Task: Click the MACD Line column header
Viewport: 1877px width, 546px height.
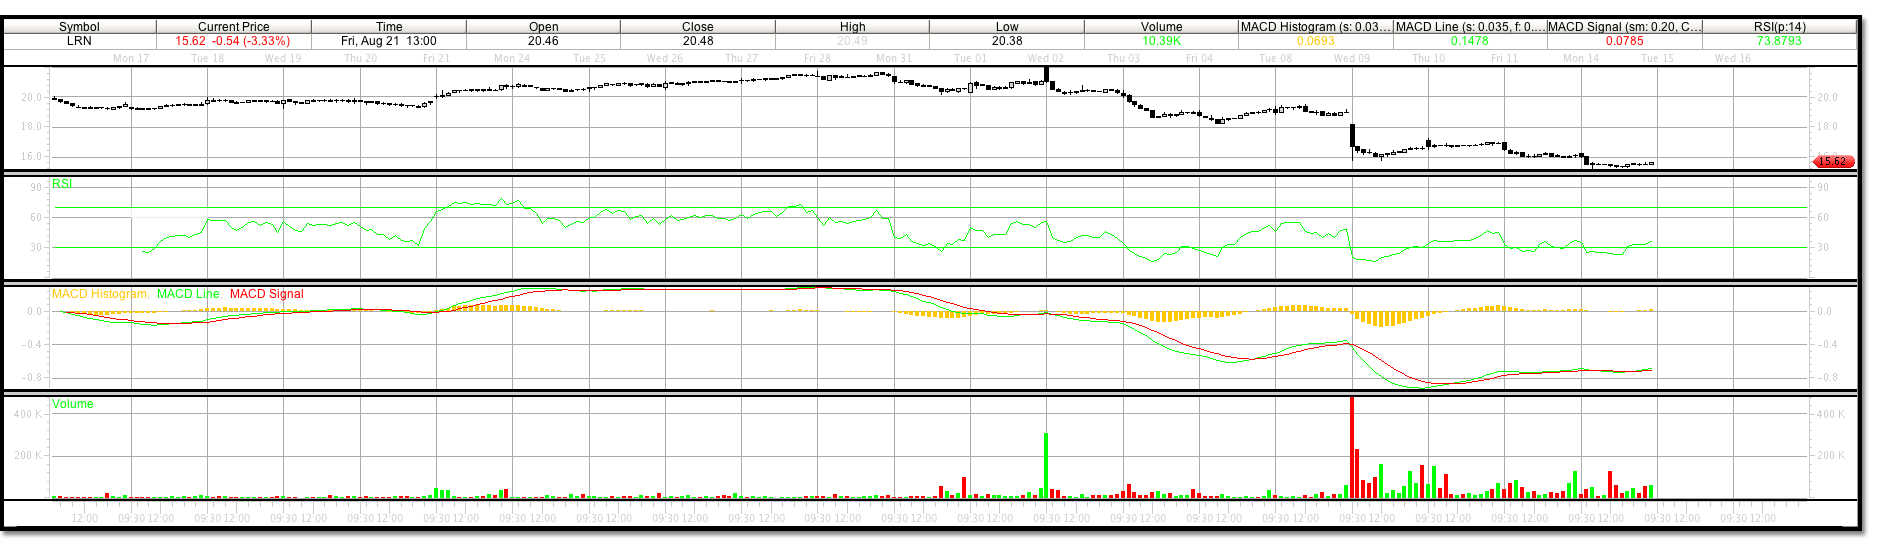Action: [1469, 27]
